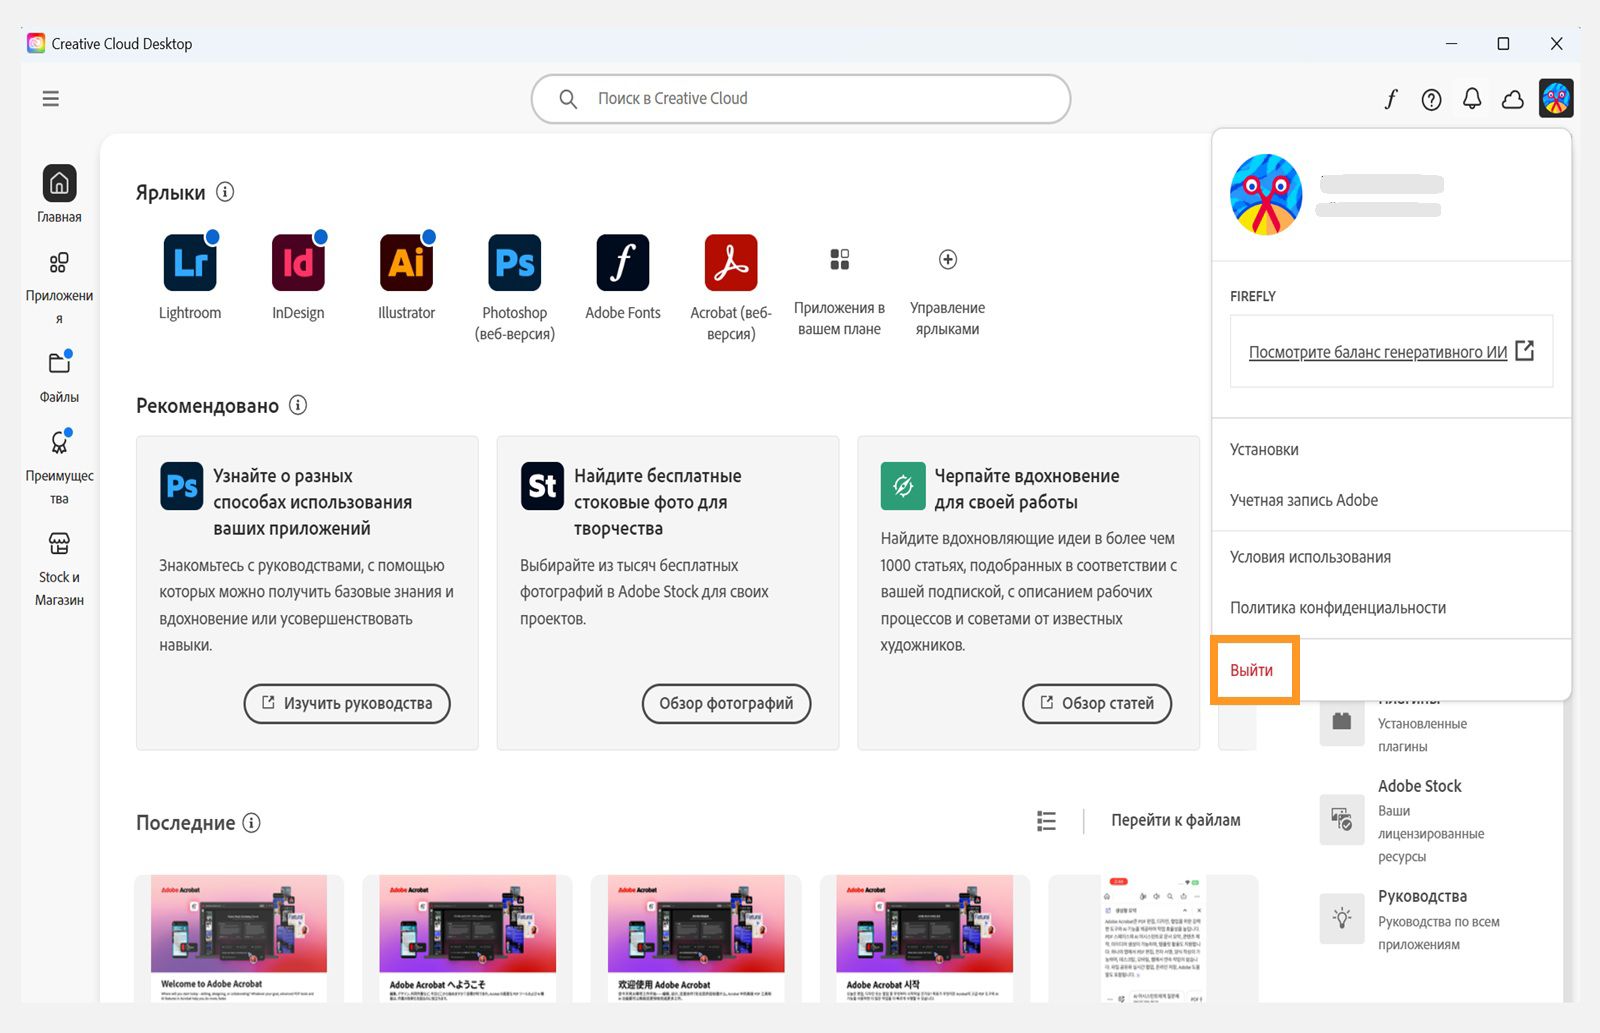
Task: Open the Adobe Acrobat へようこそ thumbnail
Action: pyautogui.click(x=467, y=938)
